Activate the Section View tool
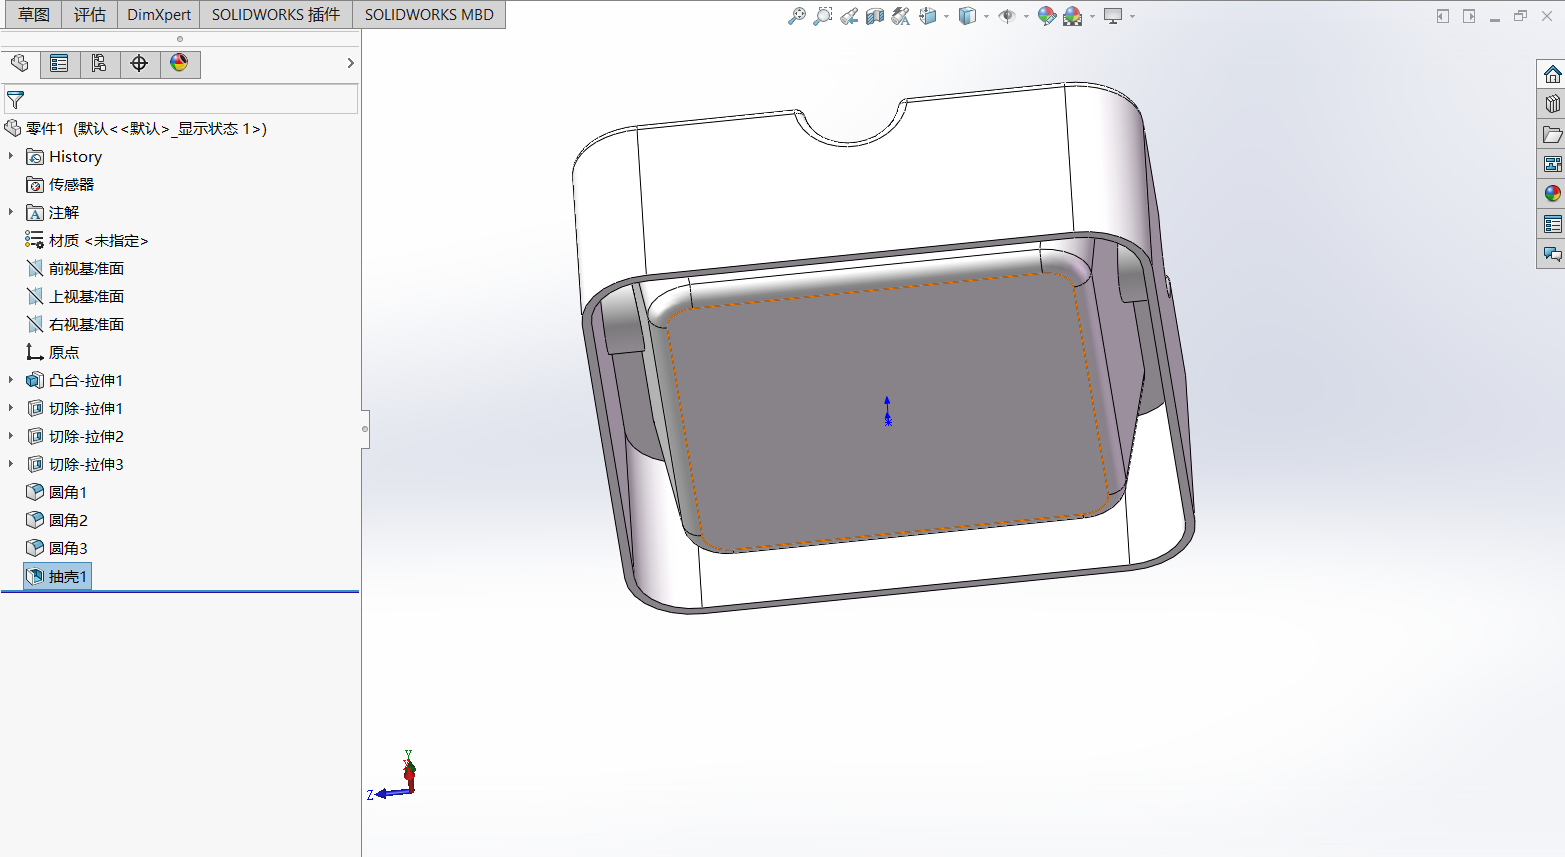The height and width of the screenshot is (857, 1565). click(875, 16)
